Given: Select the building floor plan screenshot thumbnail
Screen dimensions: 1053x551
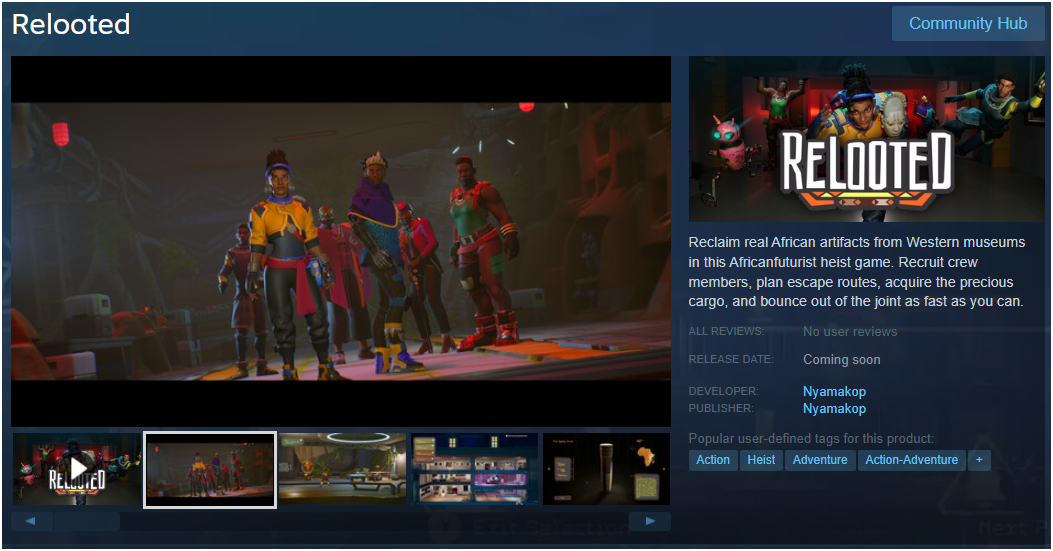Looking at the screenshot, I should pos(475,469).
